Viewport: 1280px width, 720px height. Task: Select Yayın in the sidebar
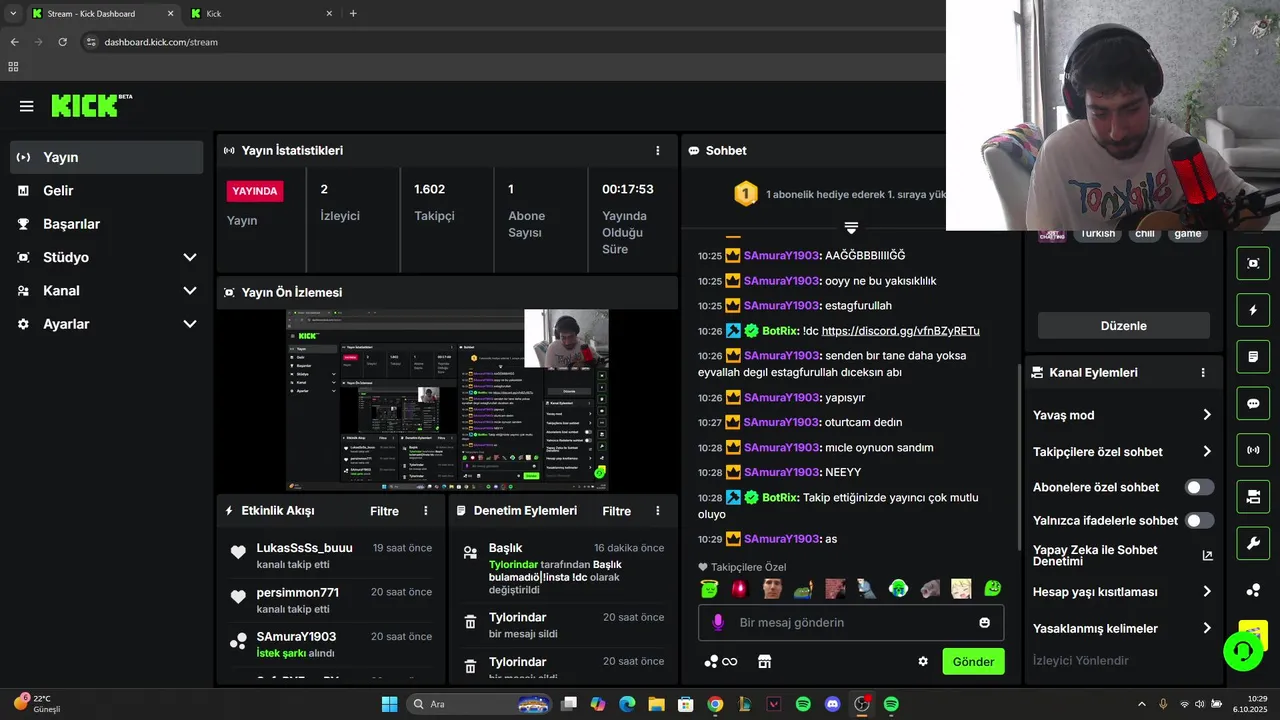point(107,157)
